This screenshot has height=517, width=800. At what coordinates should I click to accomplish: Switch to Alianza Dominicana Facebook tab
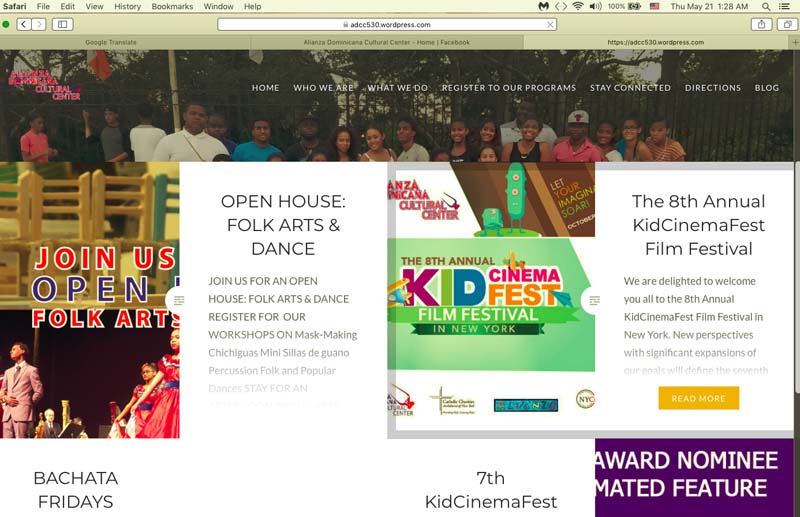tap(387, 42)
